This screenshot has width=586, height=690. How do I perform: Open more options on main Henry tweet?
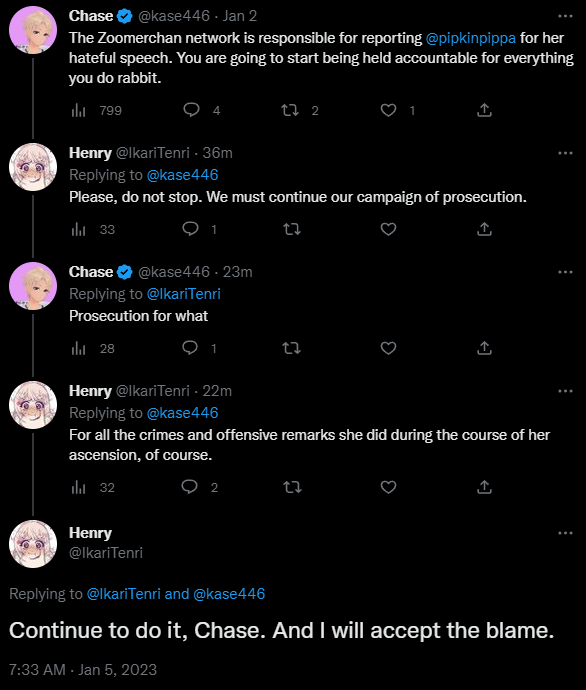pos(565,533)
